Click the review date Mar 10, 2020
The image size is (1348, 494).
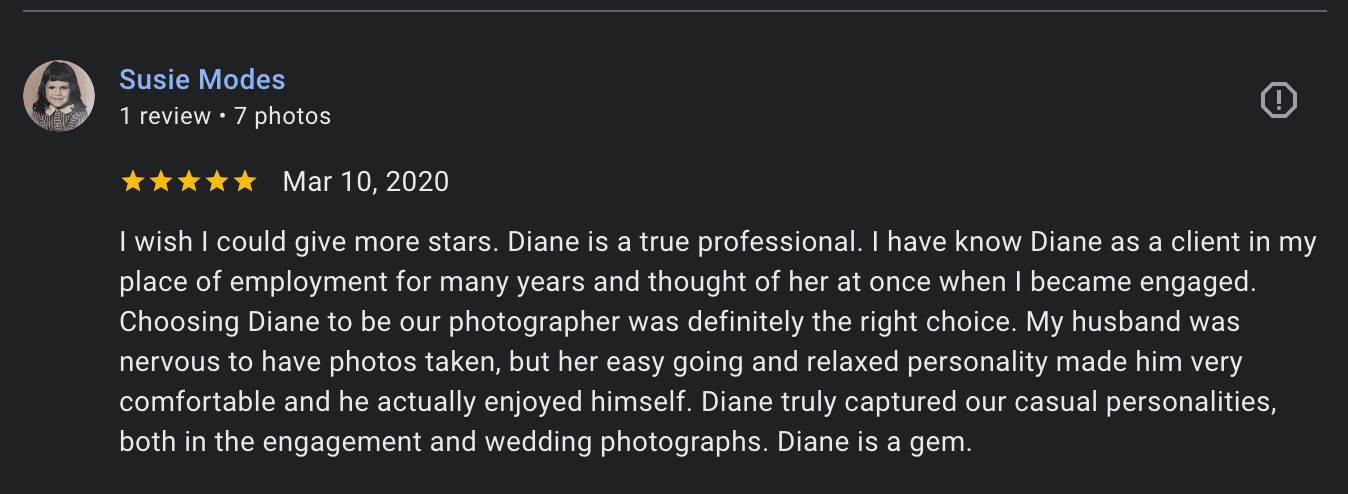click(x=365, y=182)
